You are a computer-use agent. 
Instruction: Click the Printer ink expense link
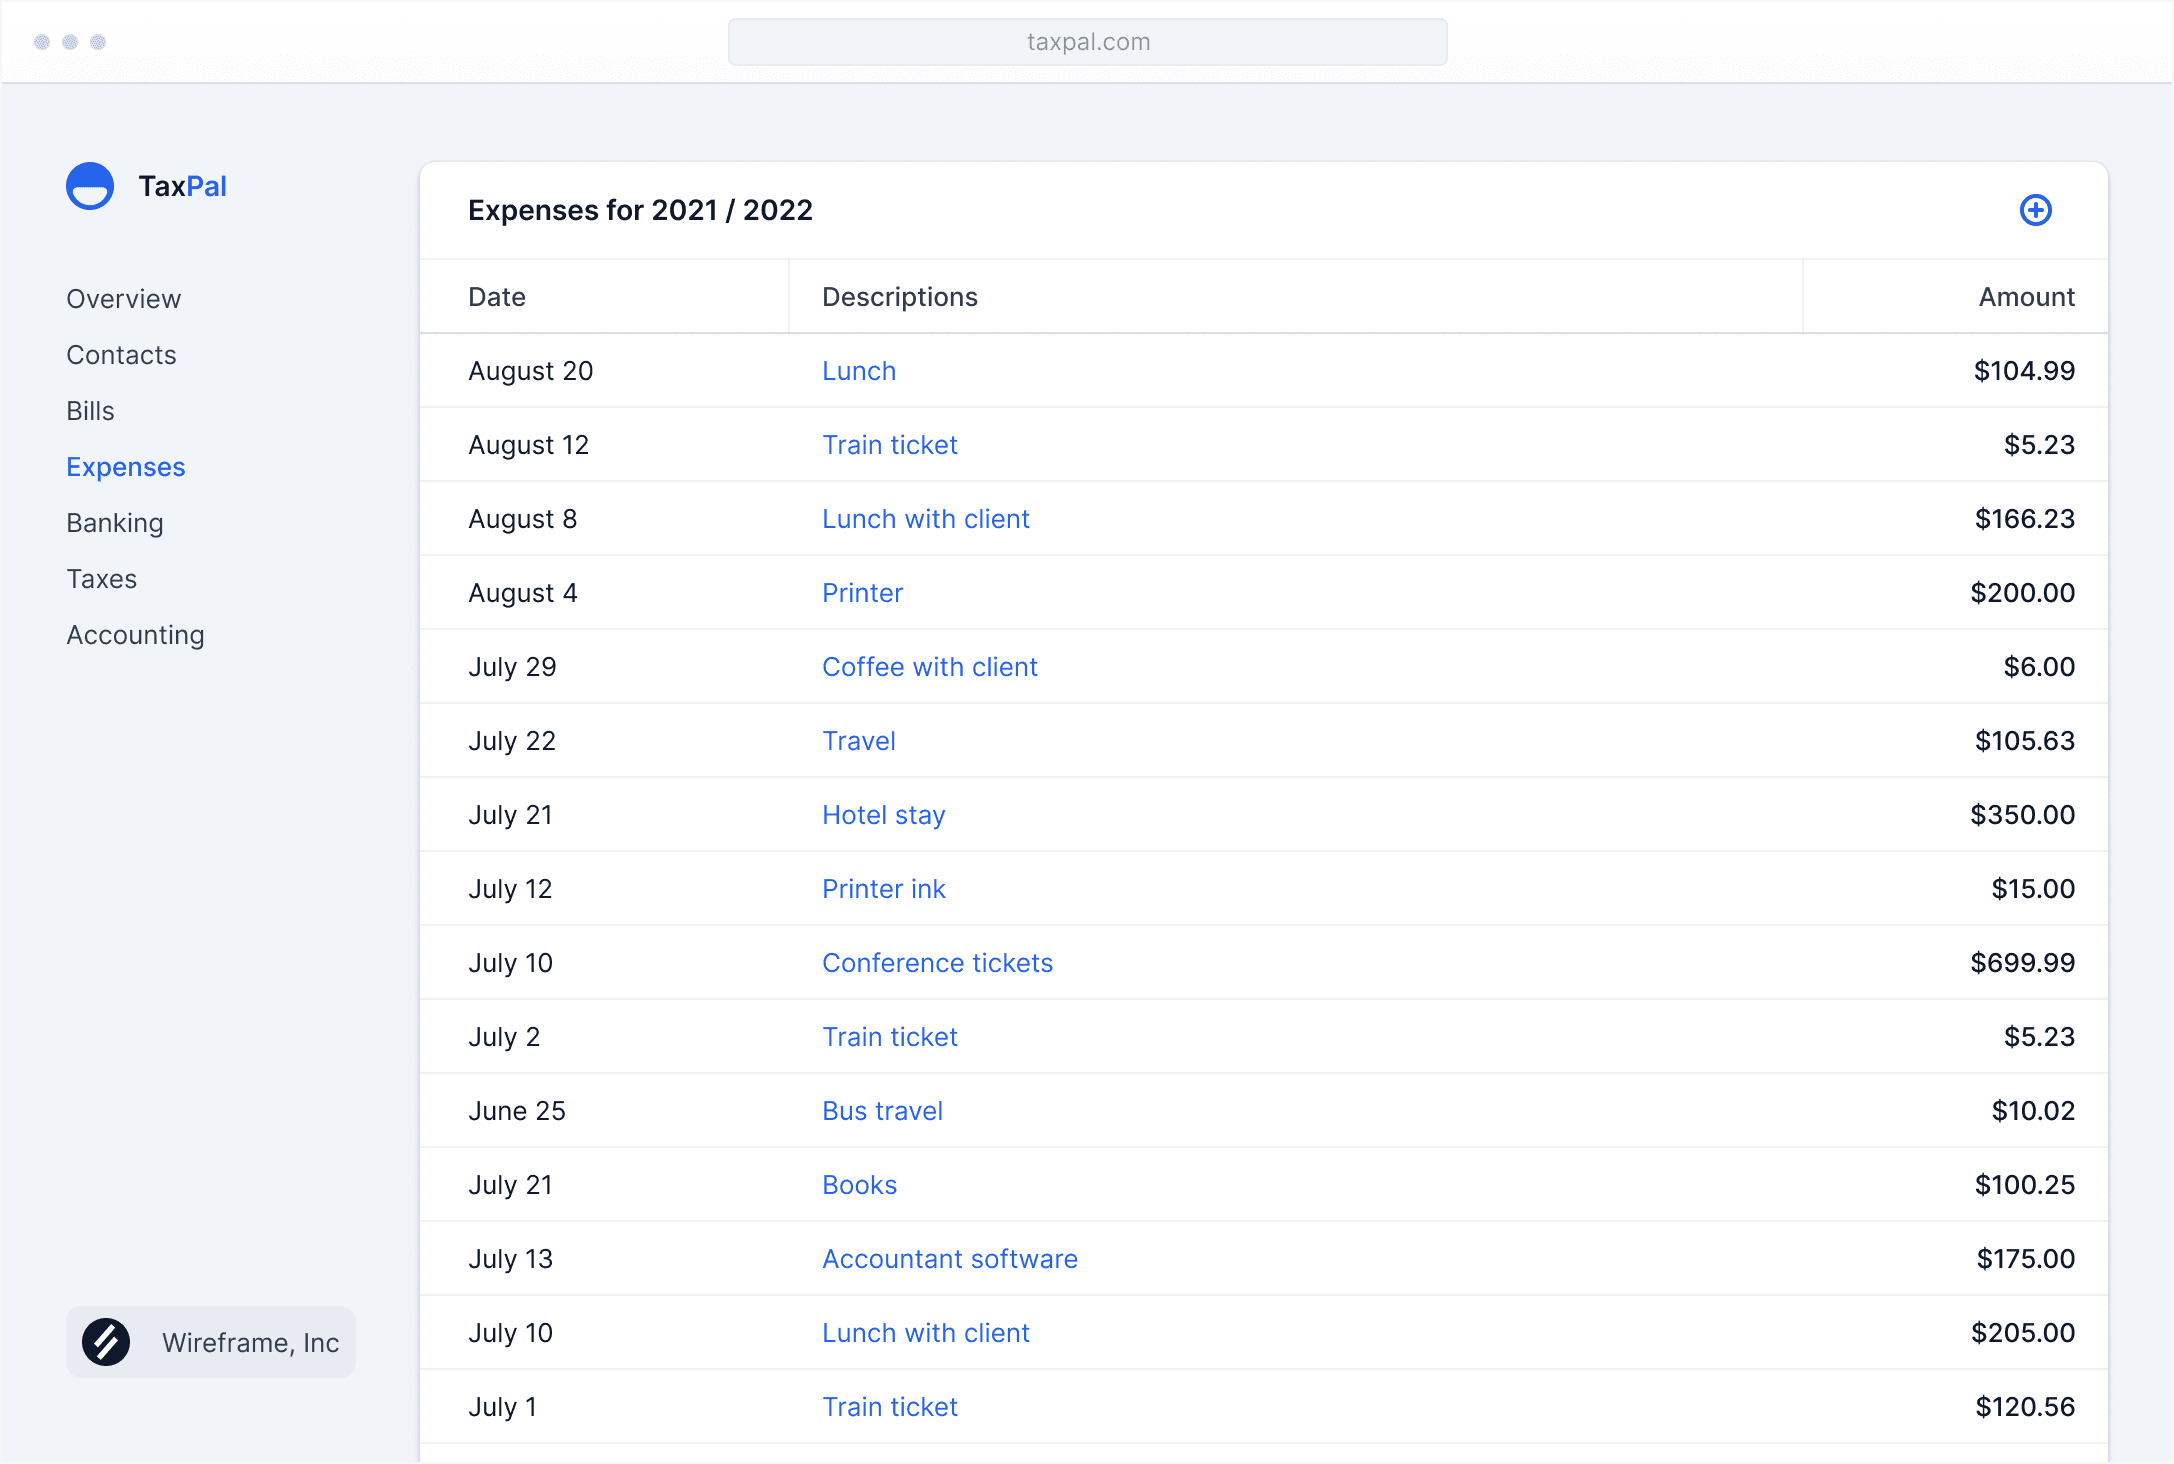coord(883,888)
